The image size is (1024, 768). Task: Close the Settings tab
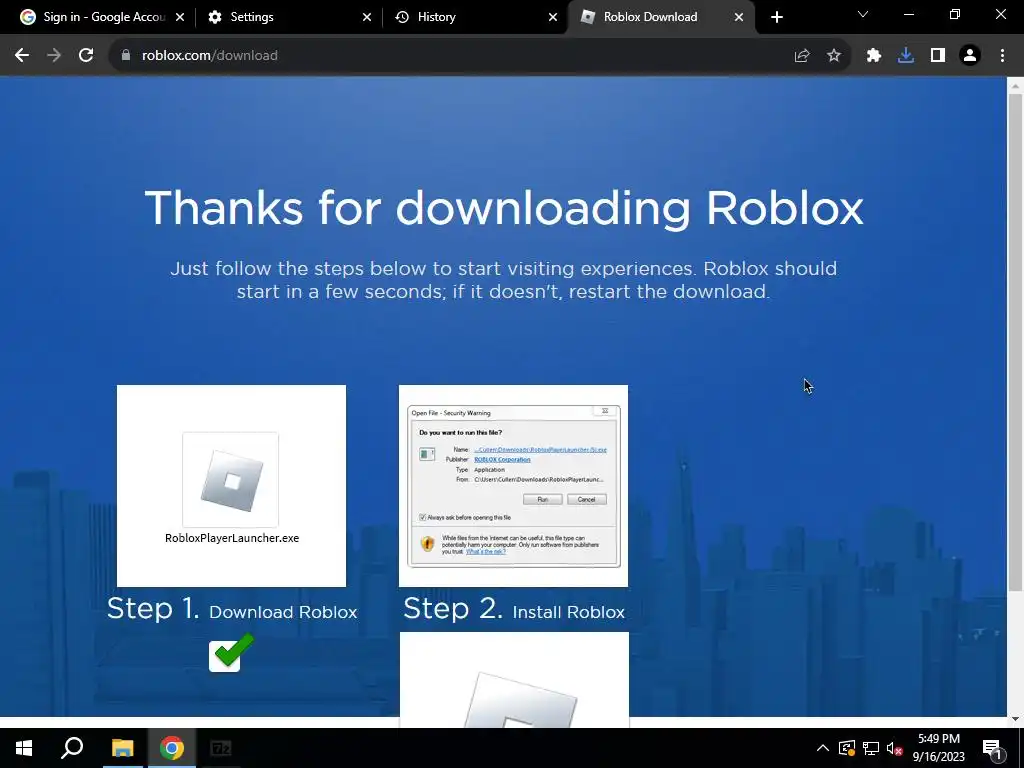click(x=367, y=17)
